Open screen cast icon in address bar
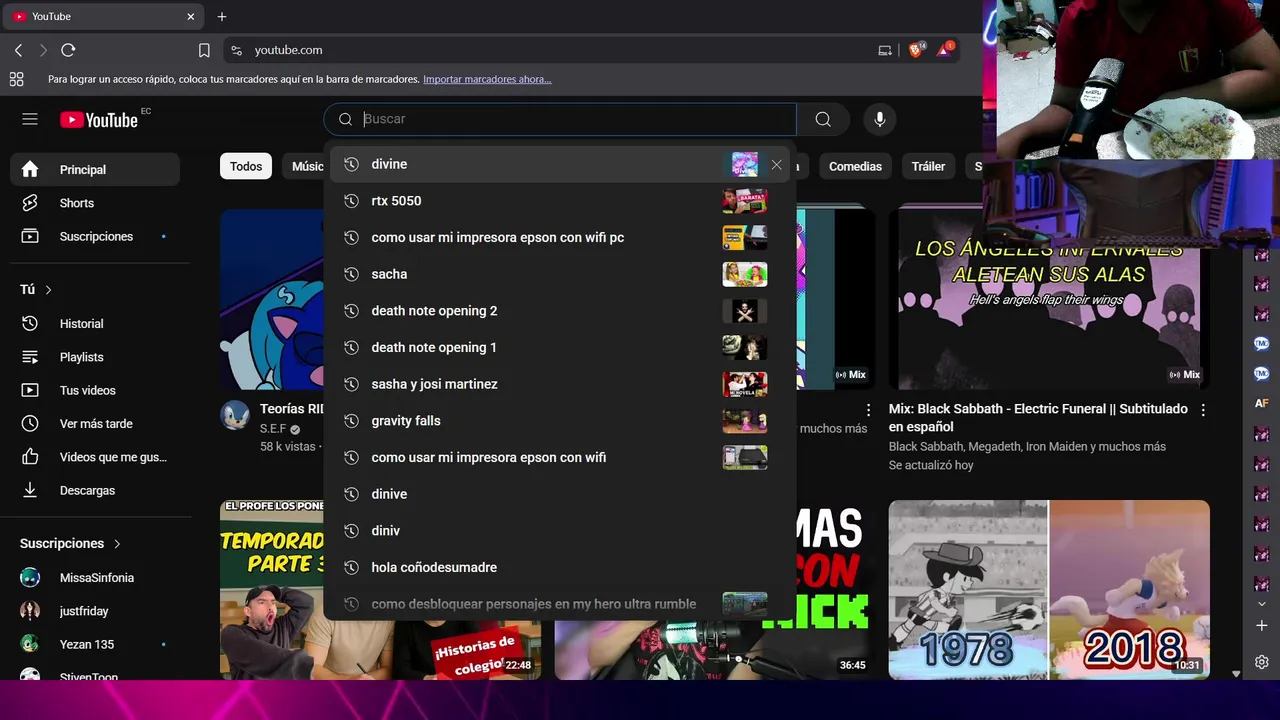This screenshot has height=720, width=1280. click(885, 50)
